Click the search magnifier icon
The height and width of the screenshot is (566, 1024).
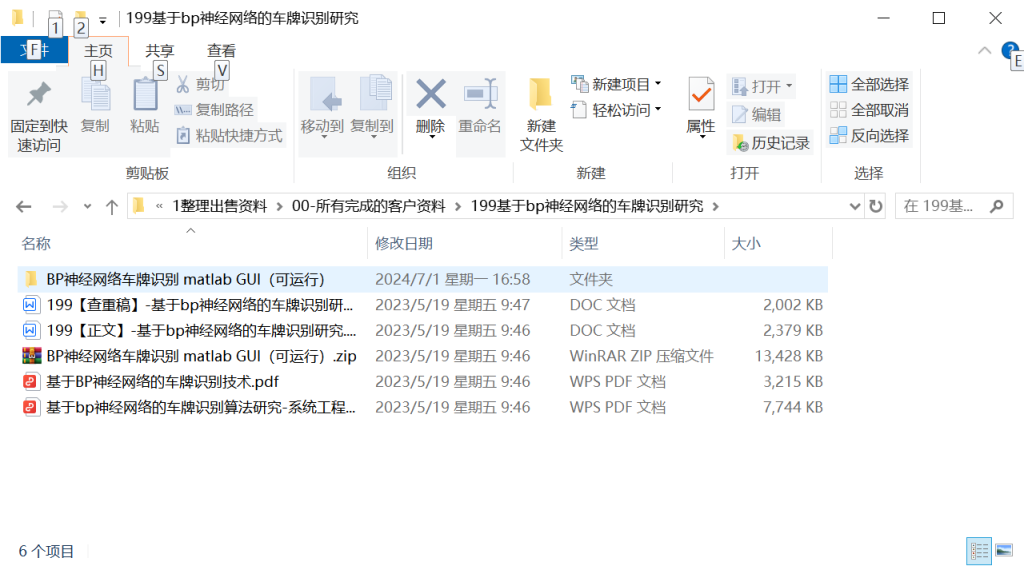click(997, 206)
